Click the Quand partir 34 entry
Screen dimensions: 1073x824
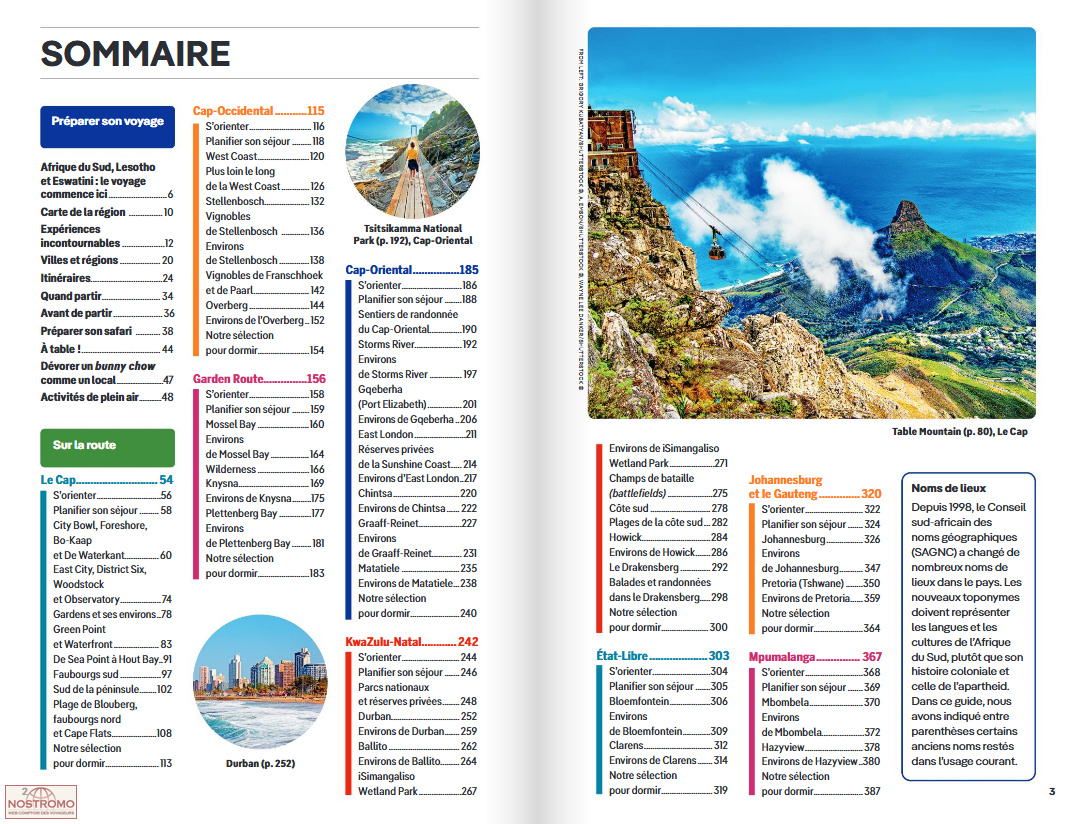[x=107, y=296]
